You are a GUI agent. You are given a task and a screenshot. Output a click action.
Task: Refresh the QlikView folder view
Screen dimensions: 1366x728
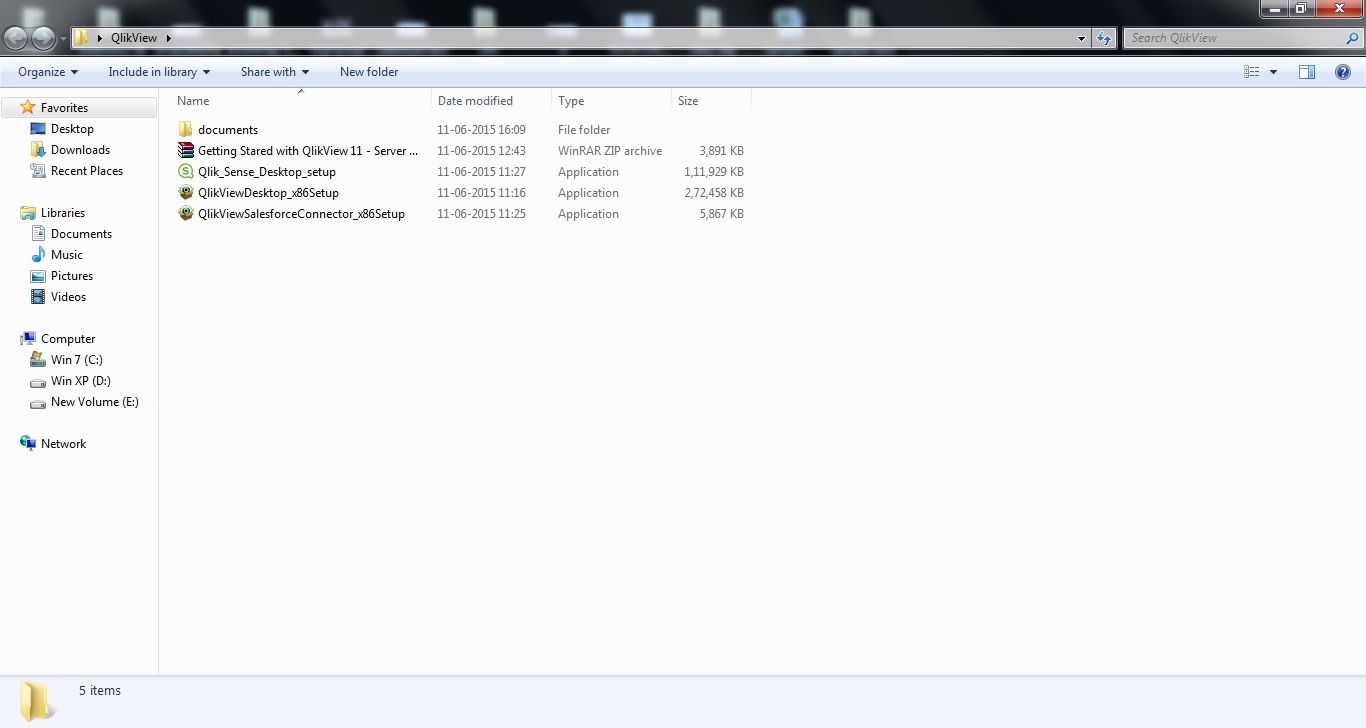[1104, 38]
